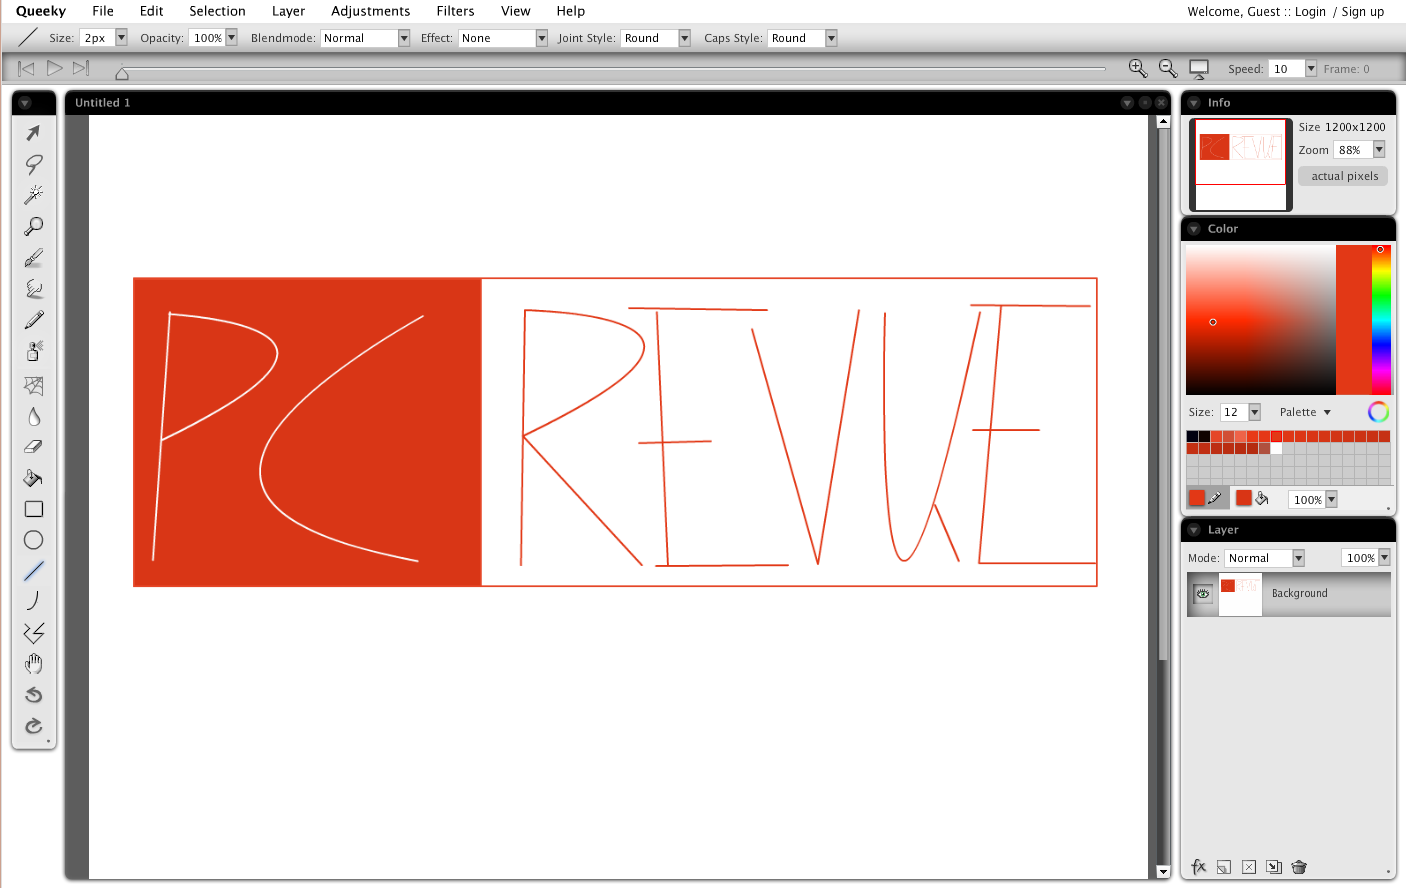Pick the Eraser tool

pos(33,447)
